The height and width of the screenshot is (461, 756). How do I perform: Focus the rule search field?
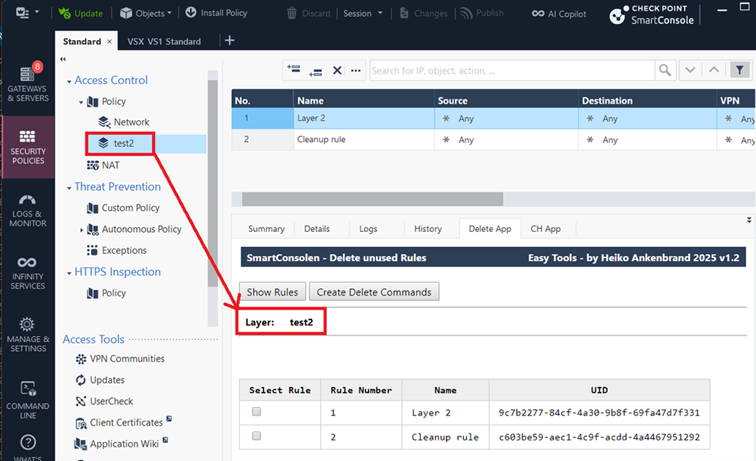(512, 71)
